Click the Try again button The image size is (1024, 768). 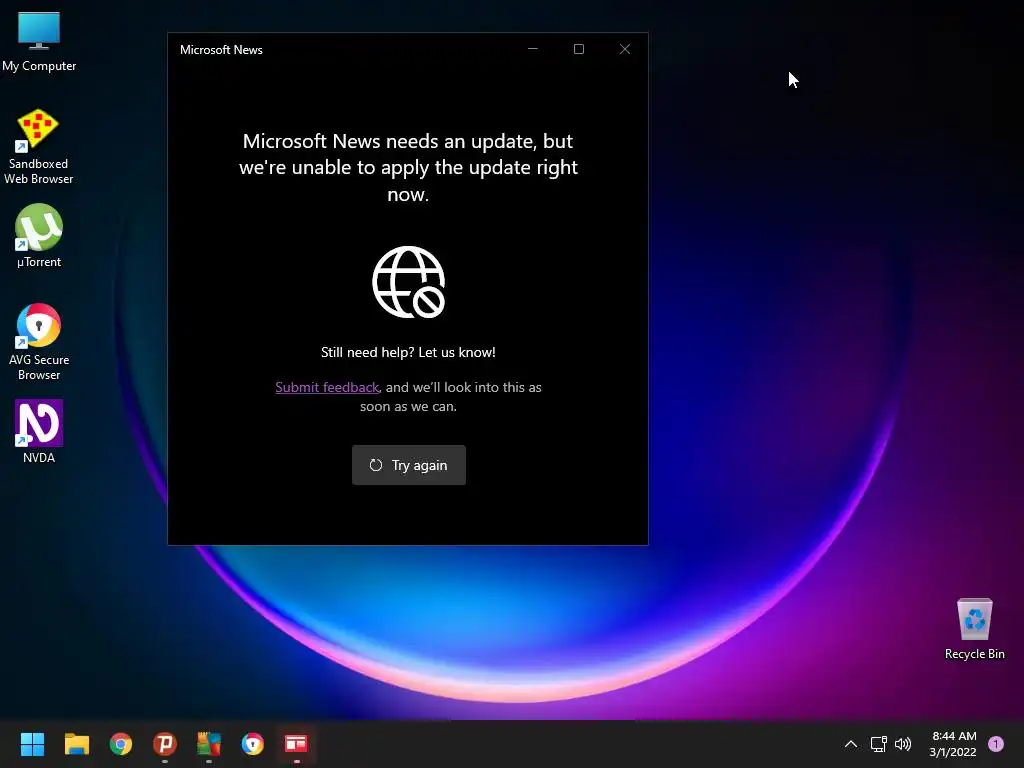[x=409, y=465]
